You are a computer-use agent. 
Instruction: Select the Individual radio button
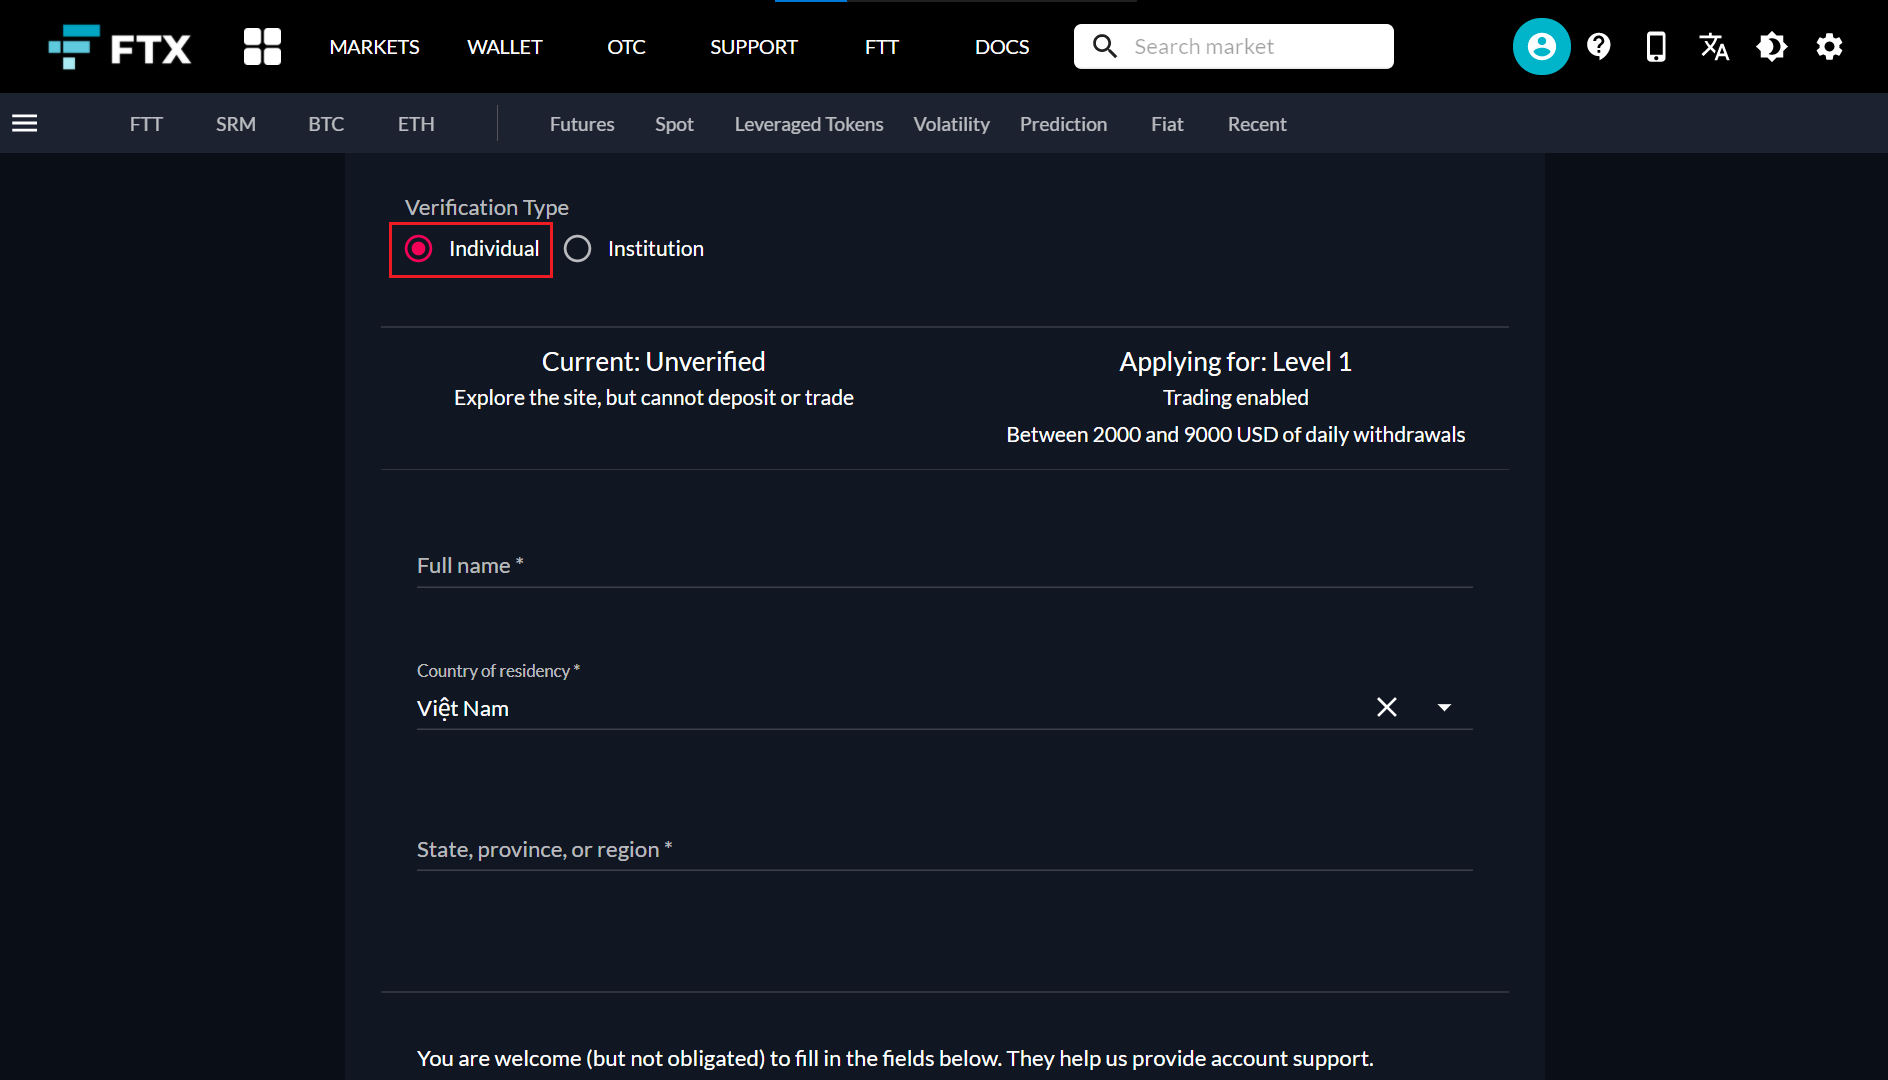coord(419,249)
